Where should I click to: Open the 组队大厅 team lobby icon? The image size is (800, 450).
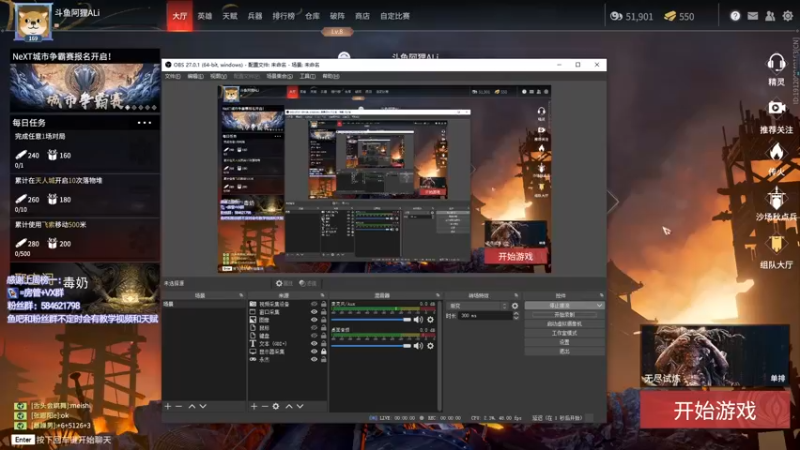click(776, 244)
